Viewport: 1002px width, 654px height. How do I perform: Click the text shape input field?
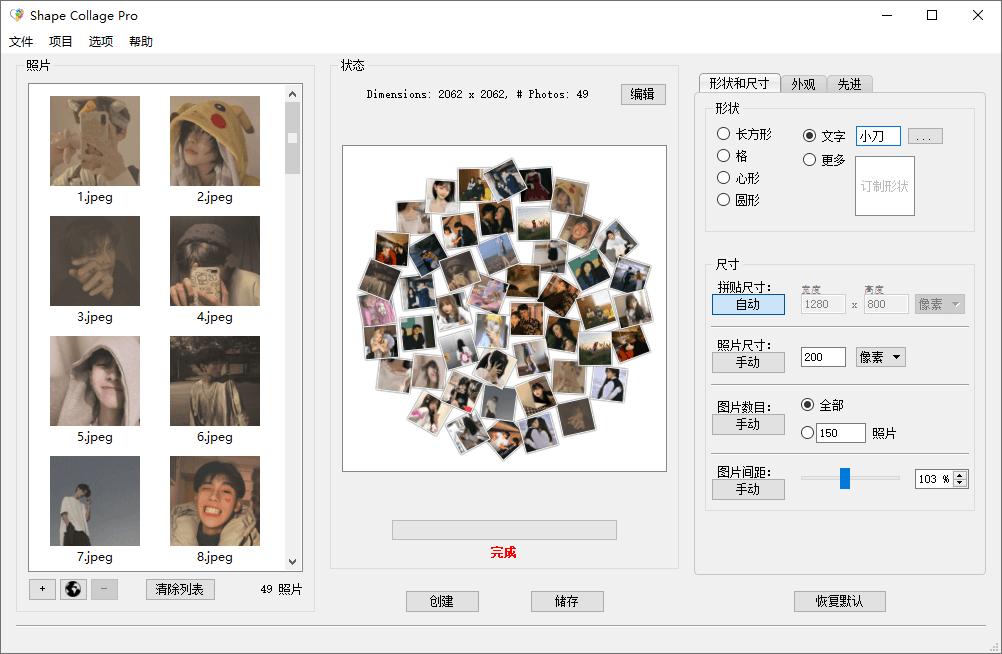tap(878, 136)
